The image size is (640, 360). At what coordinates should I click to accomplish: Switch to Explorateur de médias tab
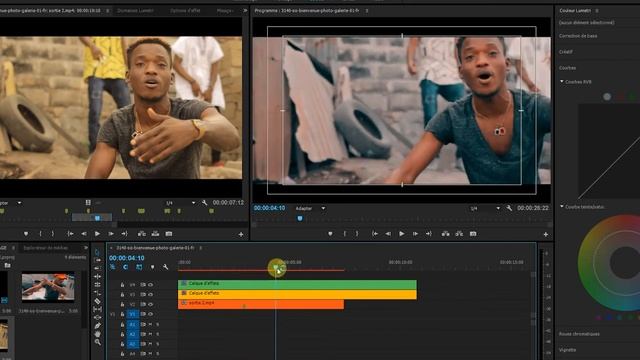45,248
